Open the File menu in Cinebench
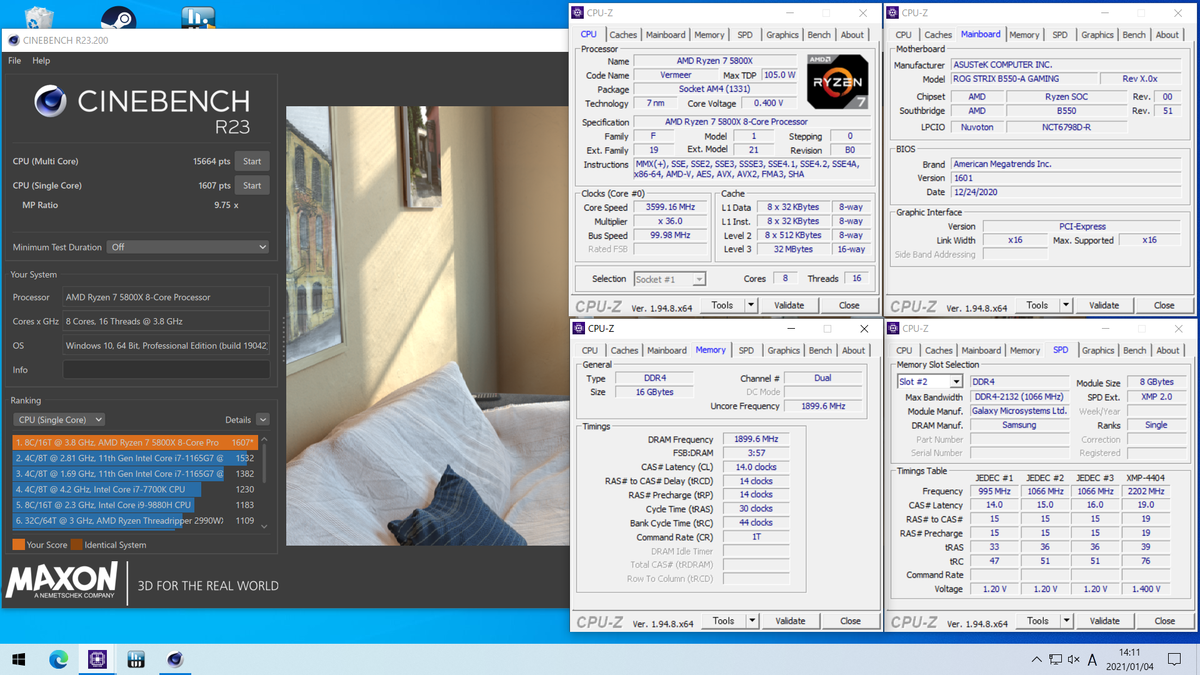 click(x=15, y=61)
